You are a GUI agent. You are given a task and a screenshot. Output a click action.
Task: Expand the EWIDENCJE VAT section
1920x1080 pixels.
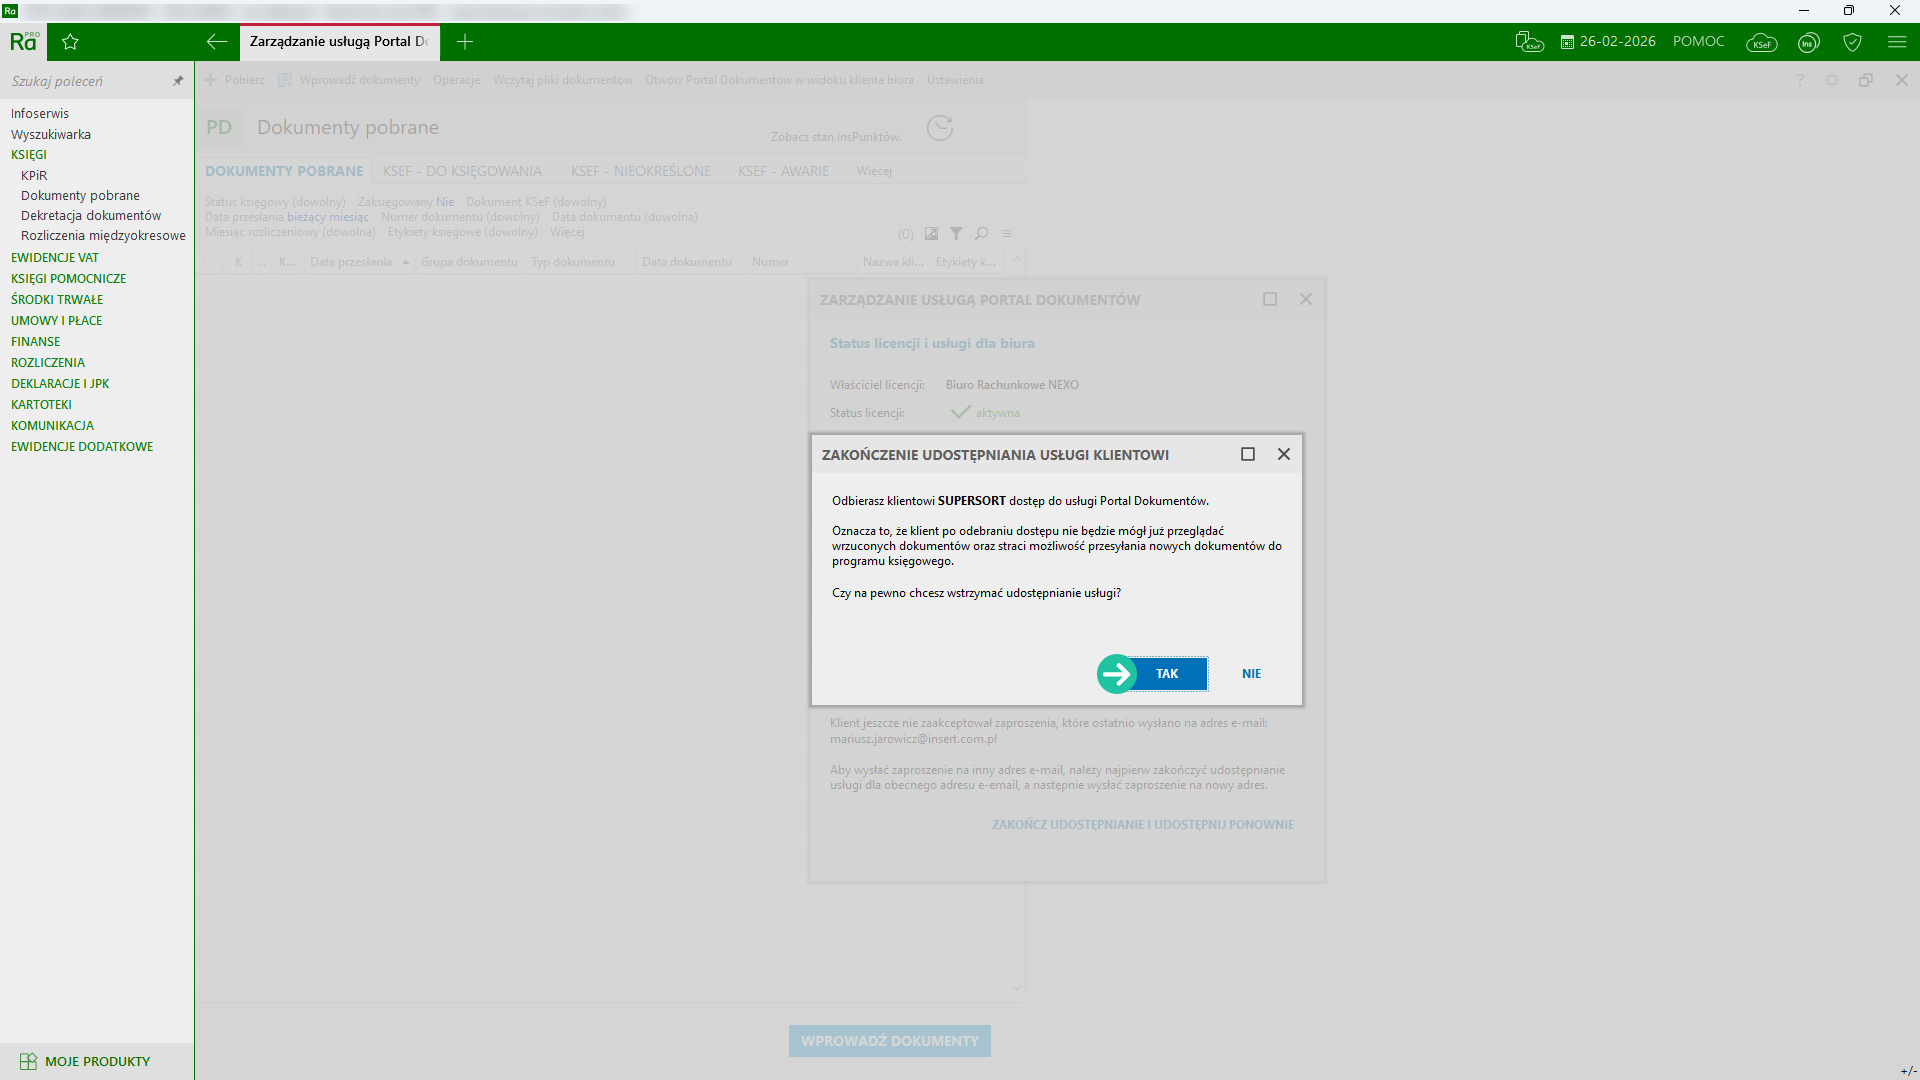(55, 258)
